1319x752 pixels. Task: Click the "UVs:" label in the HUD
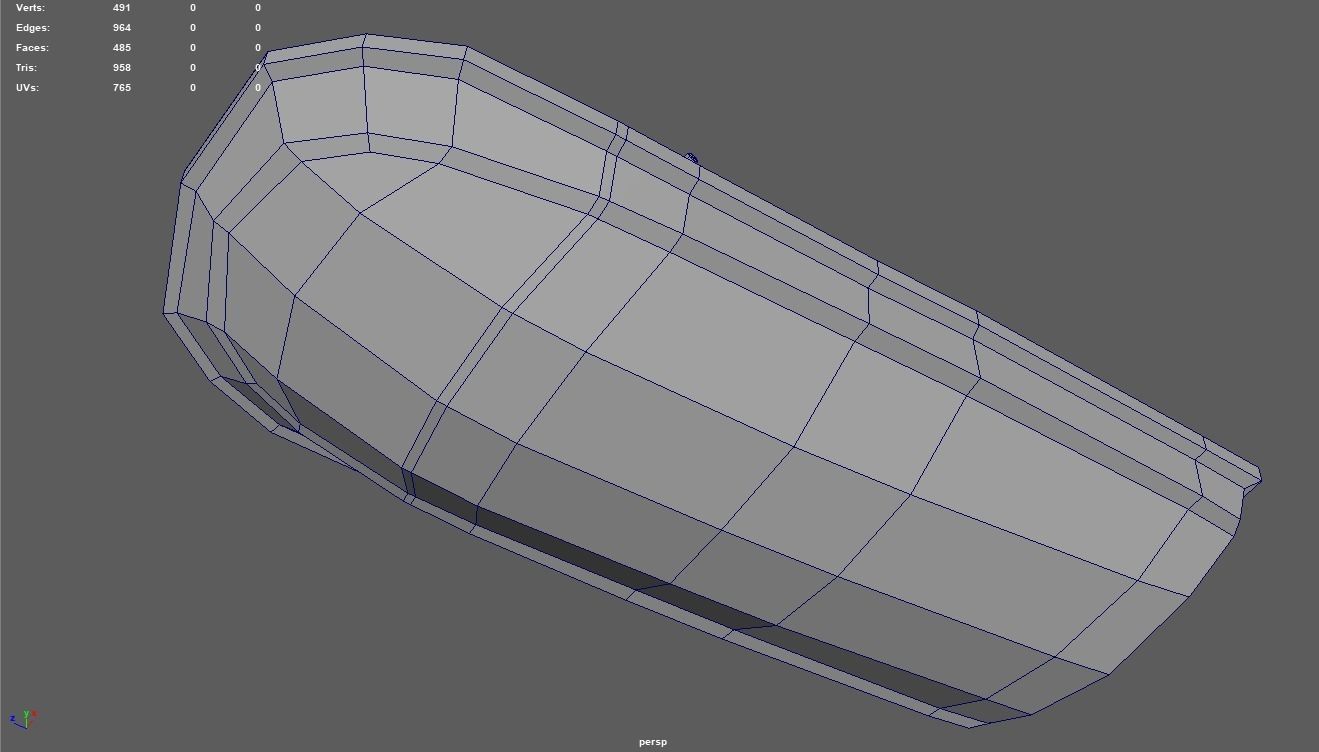27,88
